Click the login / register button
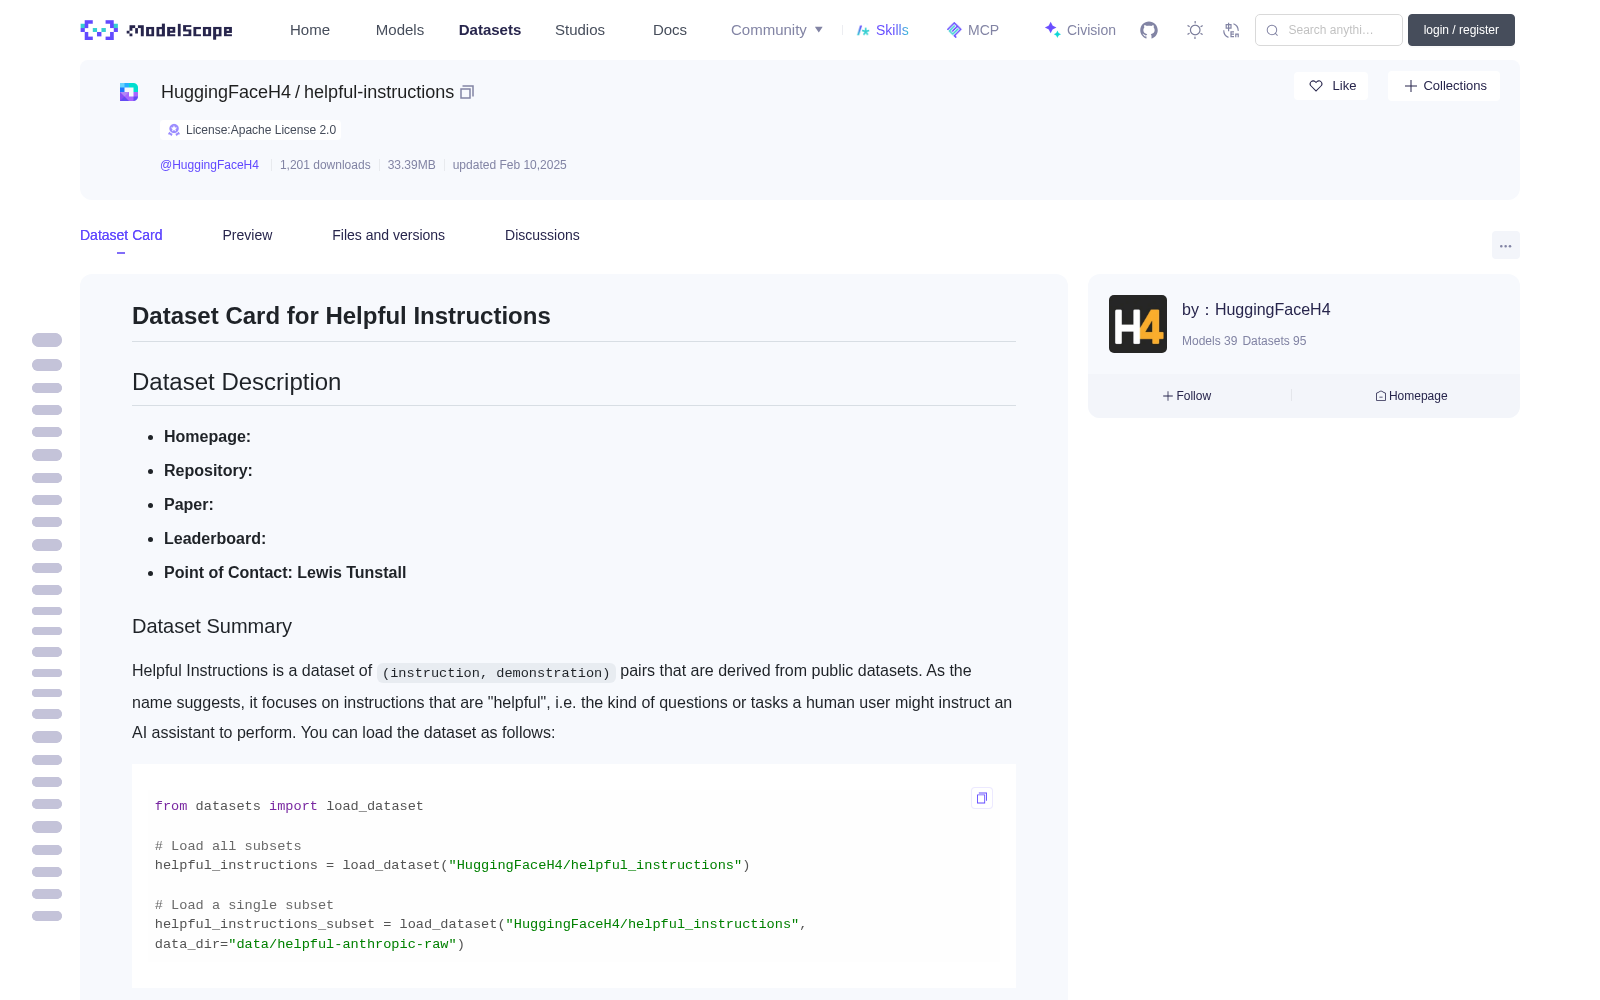Viewport: 1600px width, 1000px height. tap(1461, 30)
